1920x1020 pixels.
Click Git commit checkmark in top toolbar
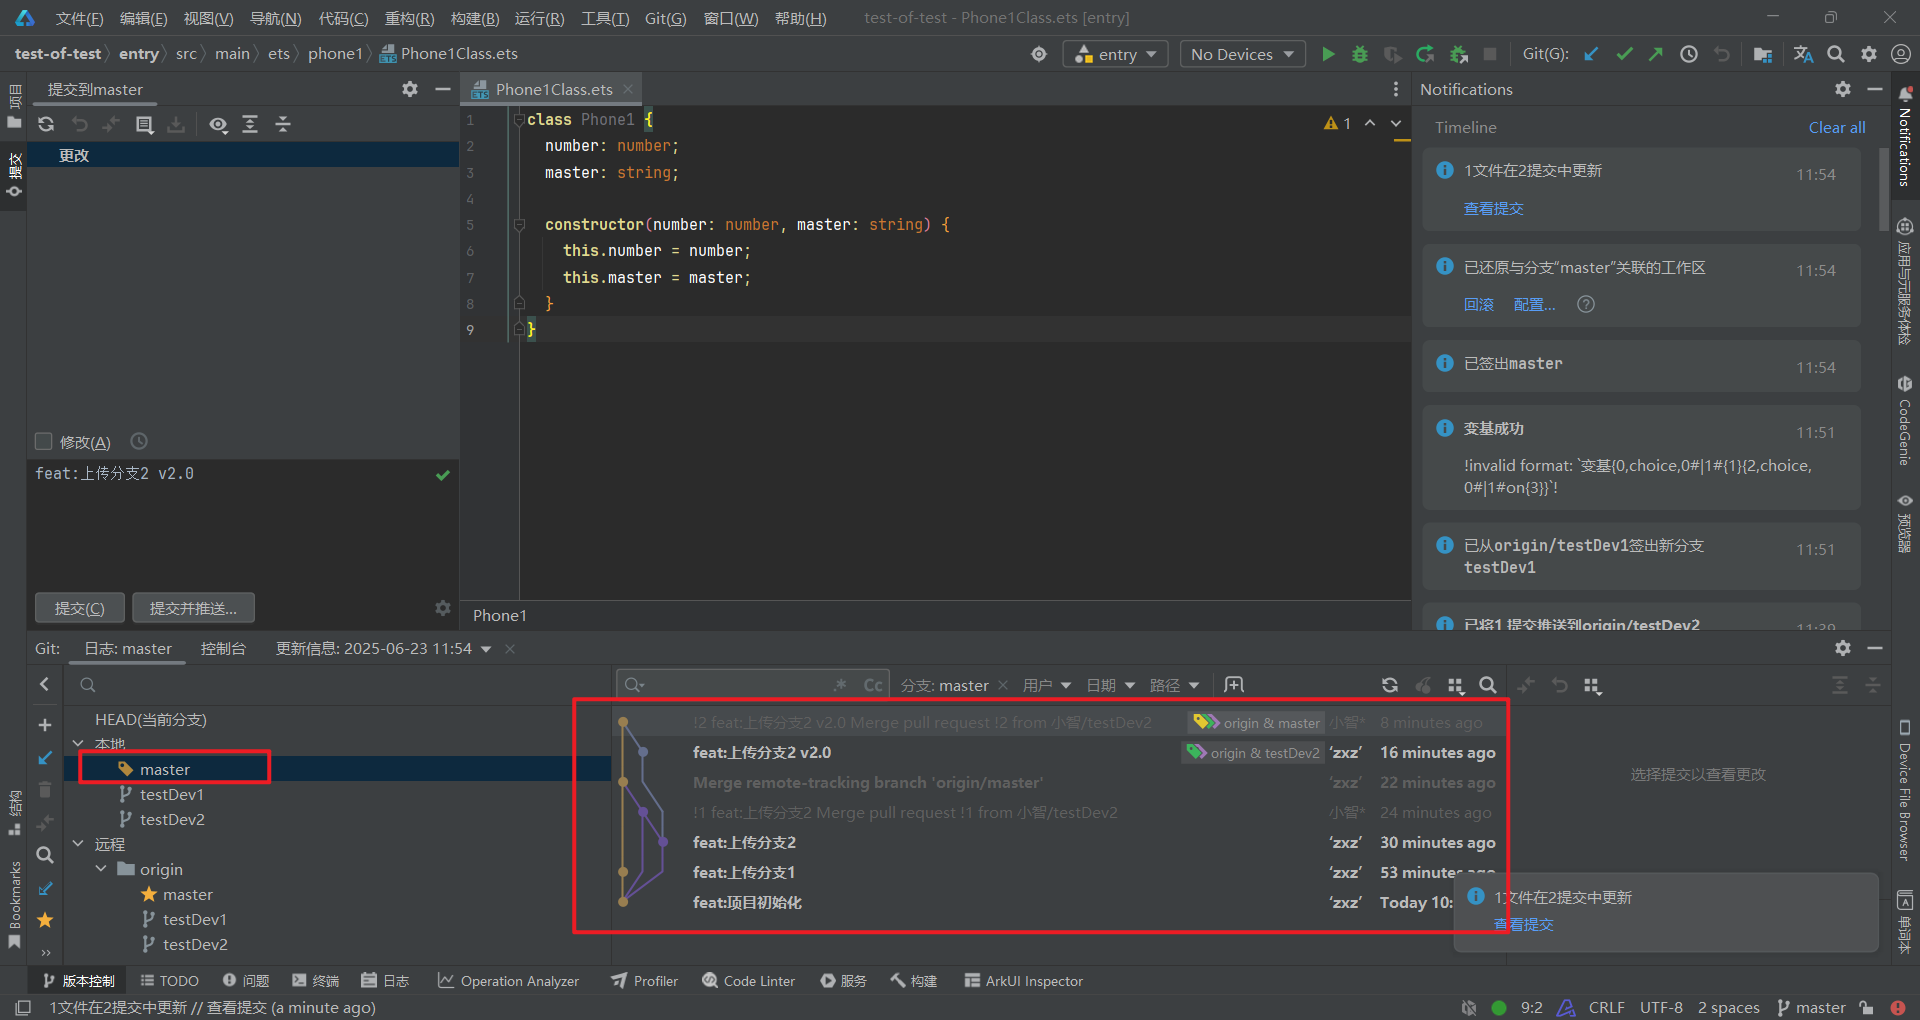(1624, 54)
